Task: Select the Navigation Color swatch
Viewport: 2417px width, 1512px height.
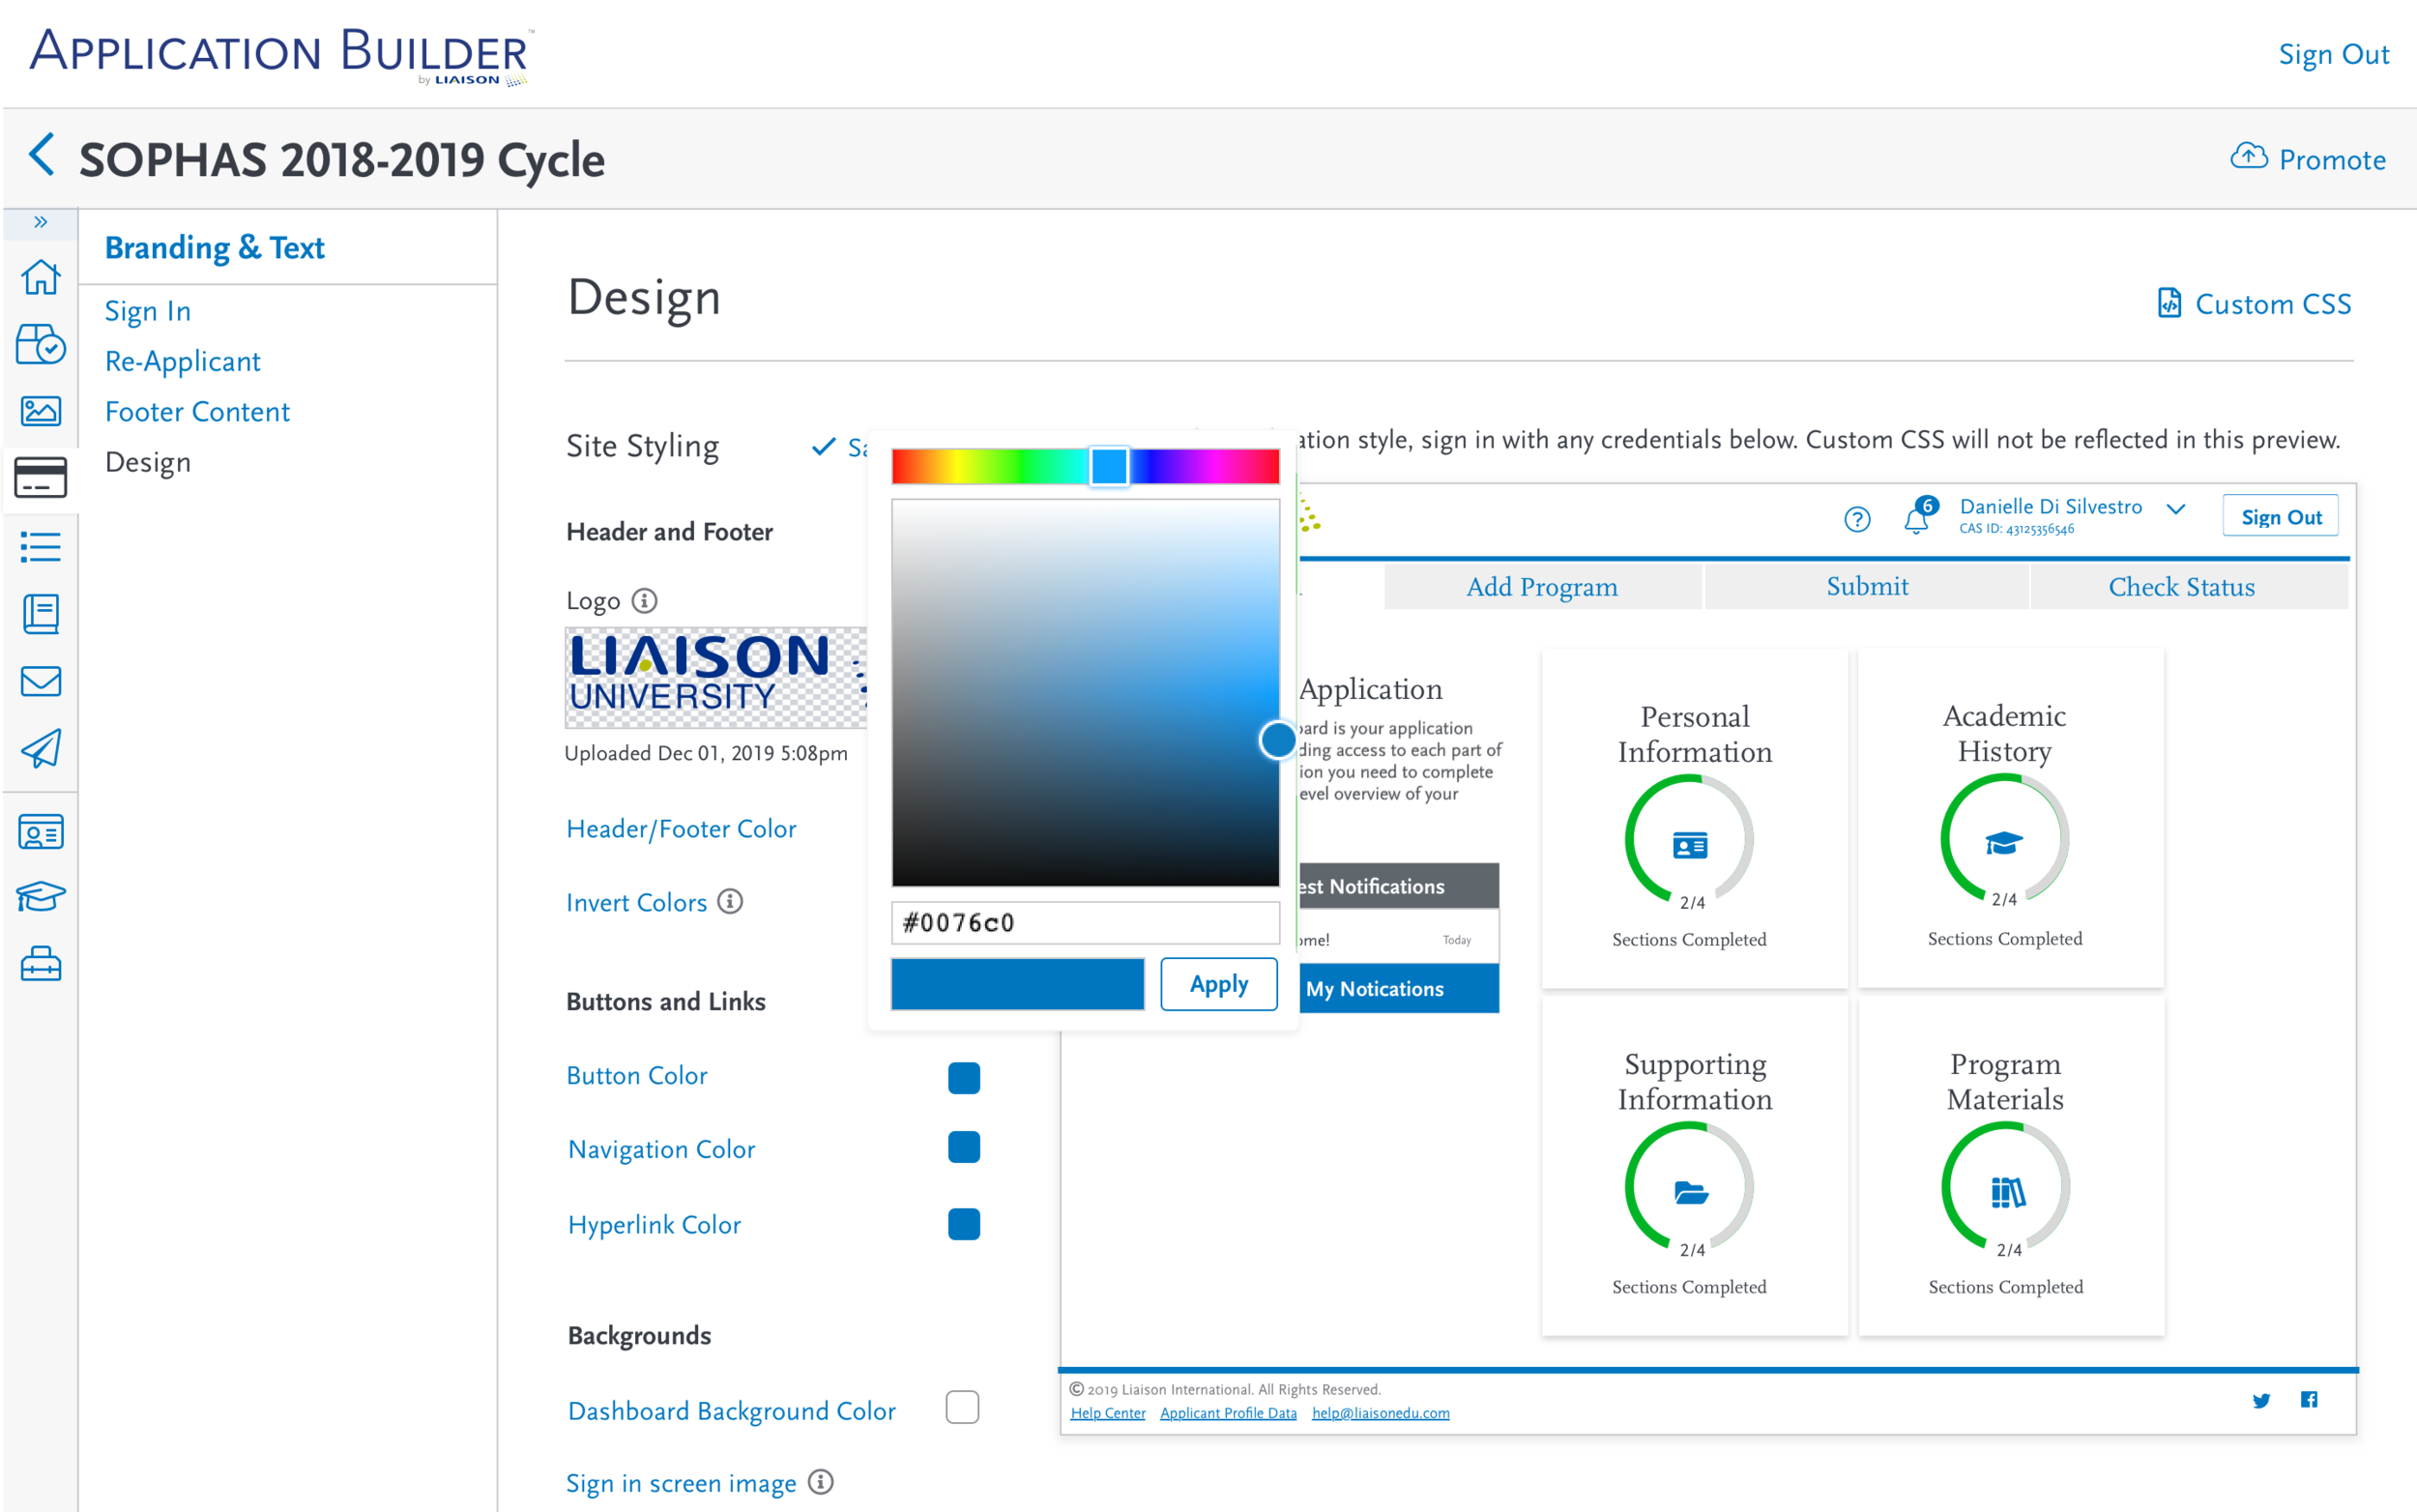Action: pyautogui.click(x=964, y=1147)
